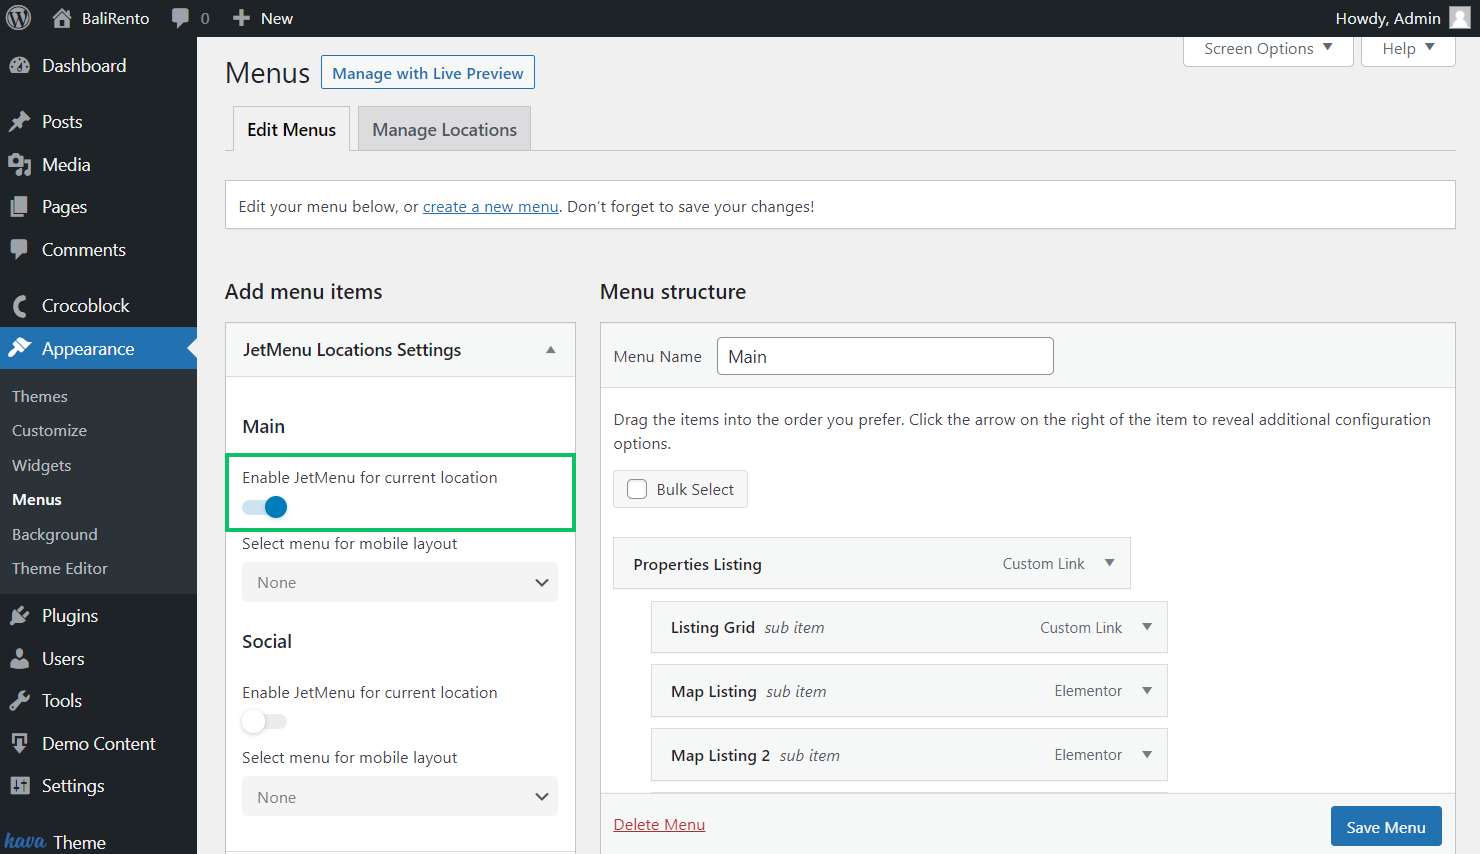Open Theme Editor submenu item
Viewport: 1480px width, 854px height.
60,568
